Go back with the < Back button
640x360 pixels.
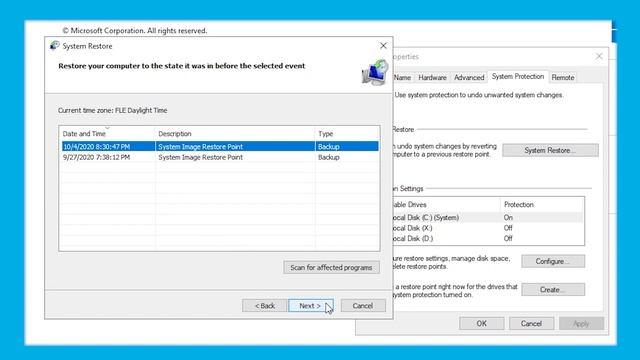coord(264,306)
